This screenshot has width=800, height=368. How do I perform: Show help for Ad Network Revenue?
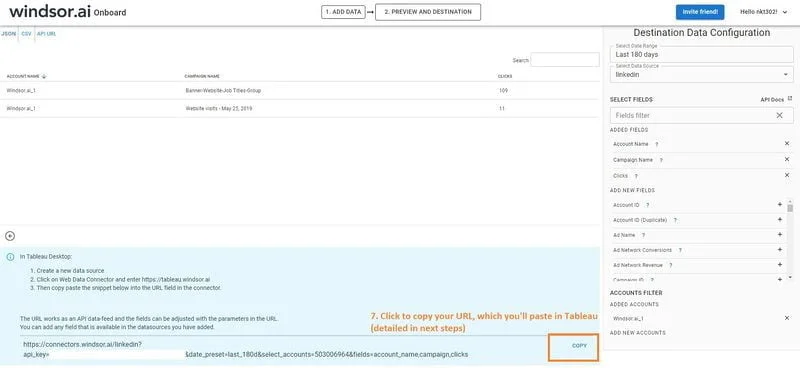(x=670, y=265)
